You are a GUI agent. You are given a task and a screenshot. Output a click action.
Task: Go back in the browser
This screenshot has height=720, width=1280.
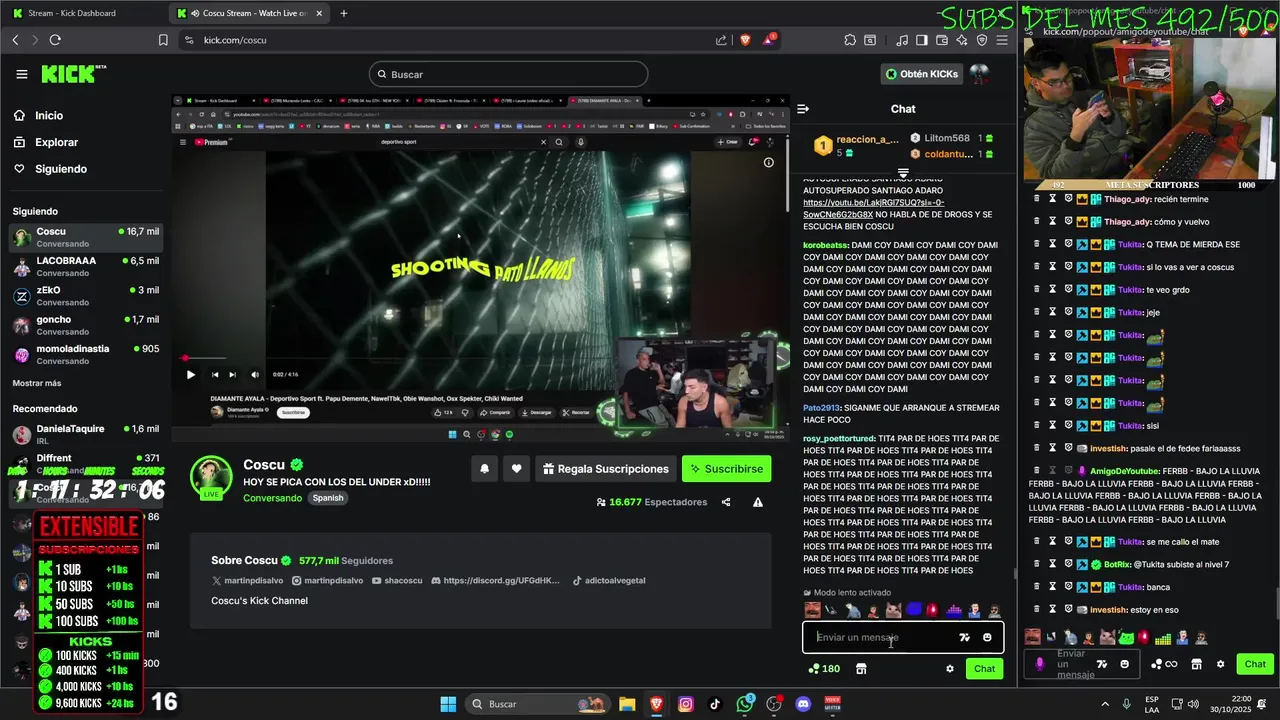coord(15,40)
